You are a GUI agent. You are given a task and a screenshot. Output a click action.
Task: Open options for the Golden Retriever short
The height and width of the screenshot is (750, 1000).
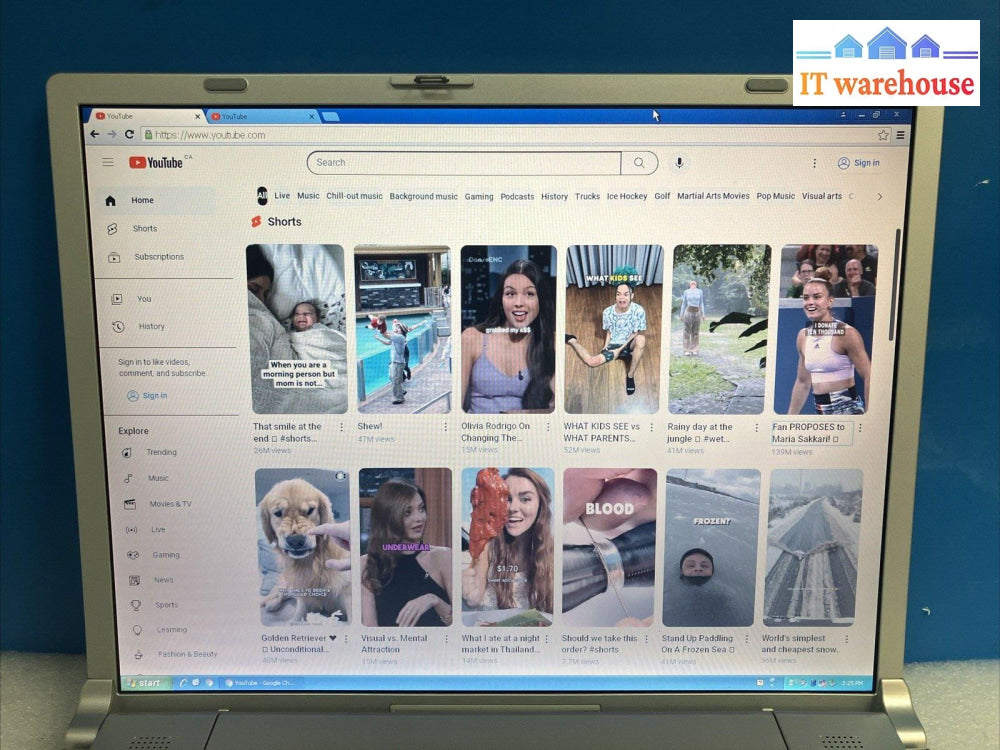pos(346,639)
